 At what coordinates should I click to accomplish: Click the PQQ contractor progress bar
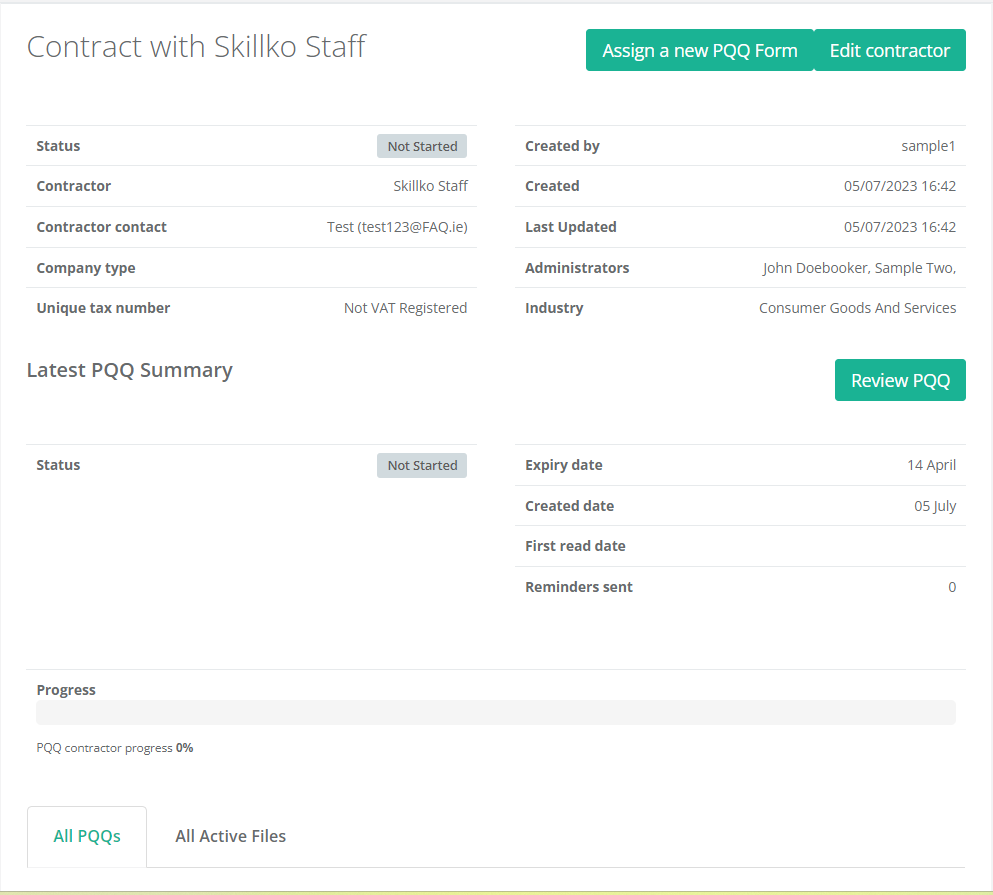pyautogui.click(x=496, y=712)
